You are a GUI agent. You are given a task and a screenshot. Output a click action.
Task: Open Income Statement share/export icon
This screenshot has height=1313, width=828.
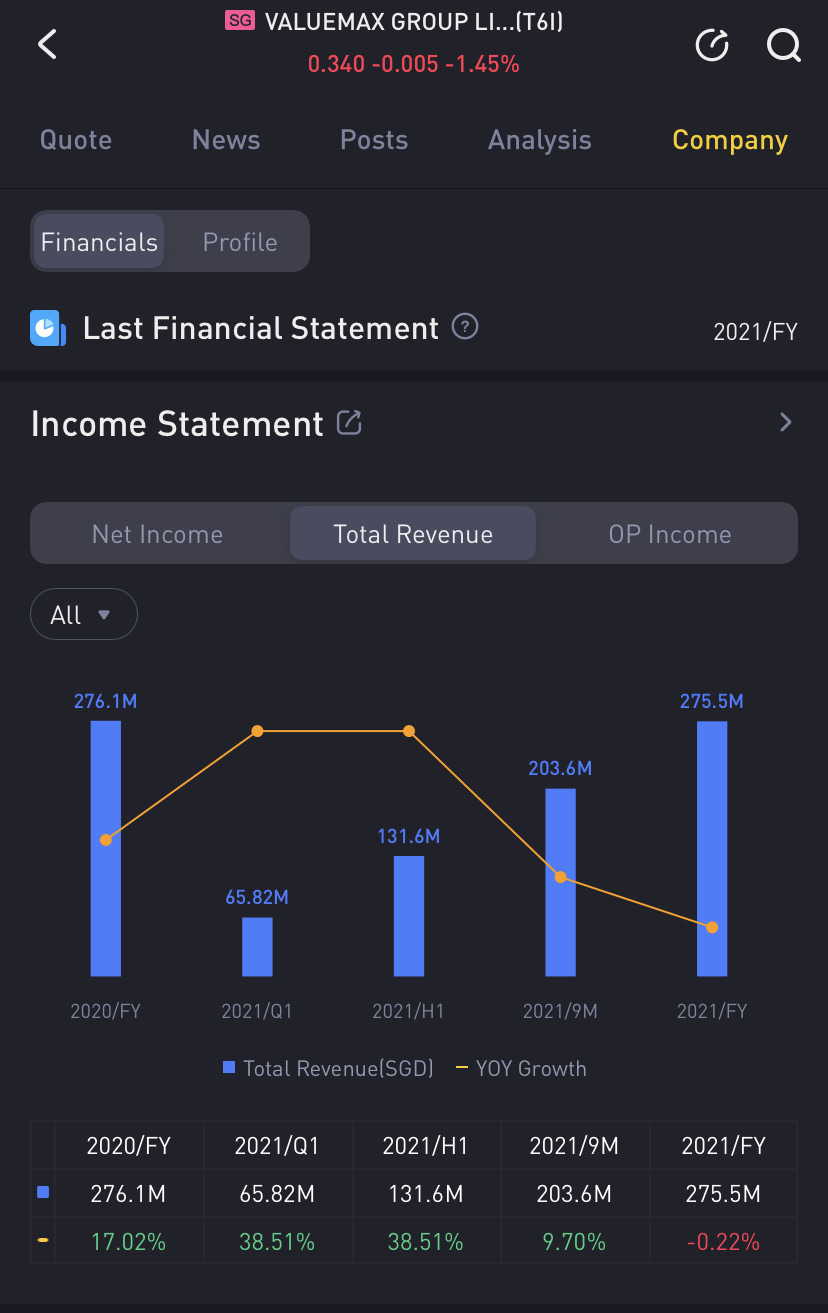[x=349, y=423]
